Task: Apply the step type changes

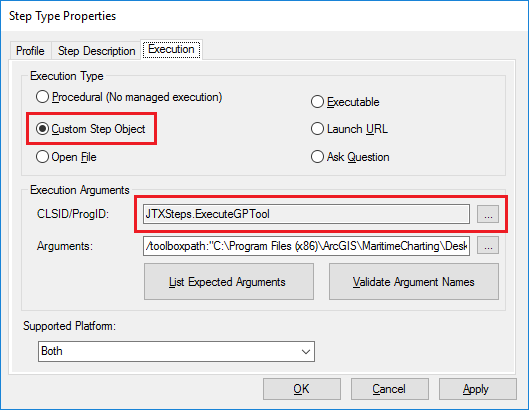Action: (477, 389)
